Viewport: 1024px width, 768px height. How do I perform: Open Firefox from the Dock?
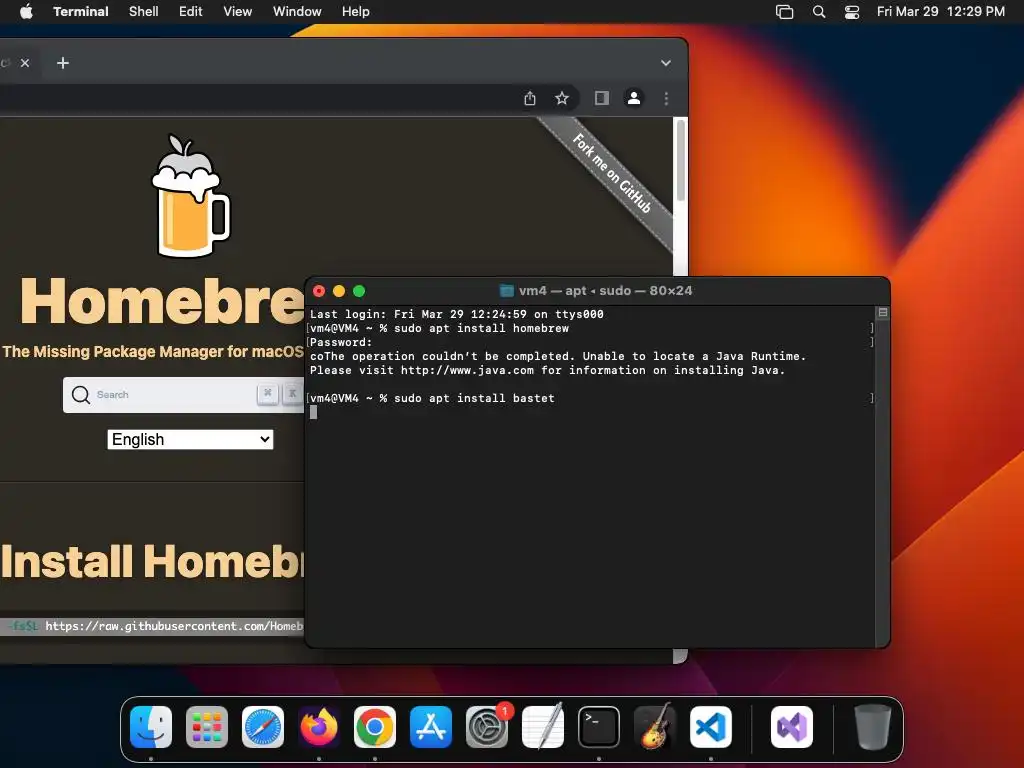click(x=319, y=727)
